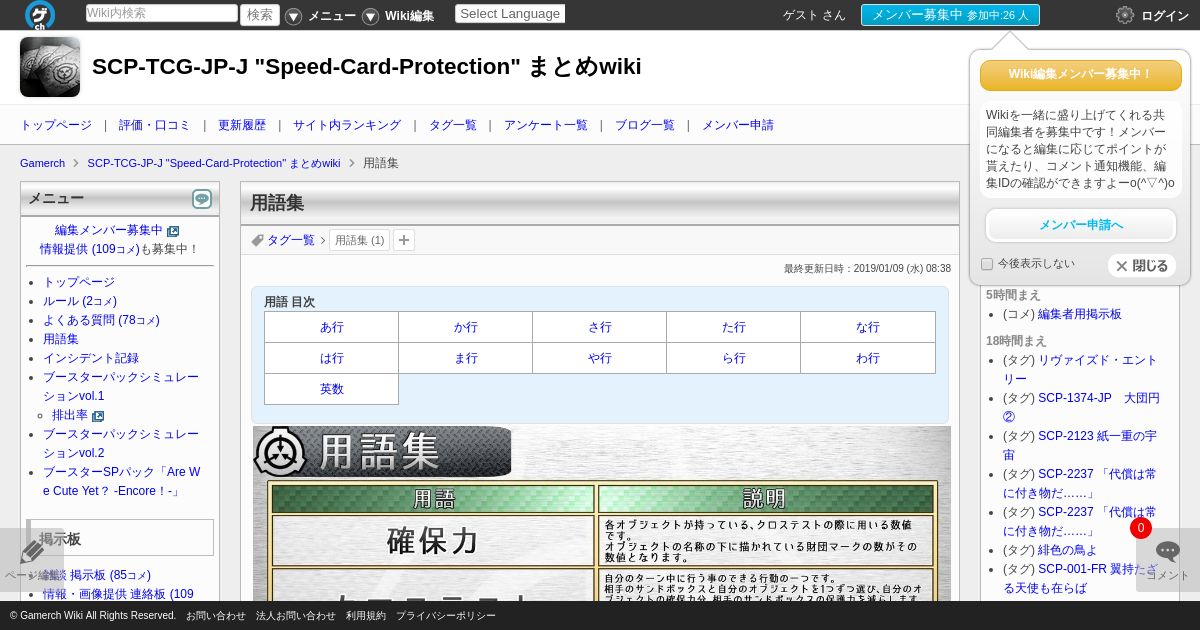Jump to わ行 in glossary index
The width and height of the screenshot is (1200, 630).
[868, 358]
